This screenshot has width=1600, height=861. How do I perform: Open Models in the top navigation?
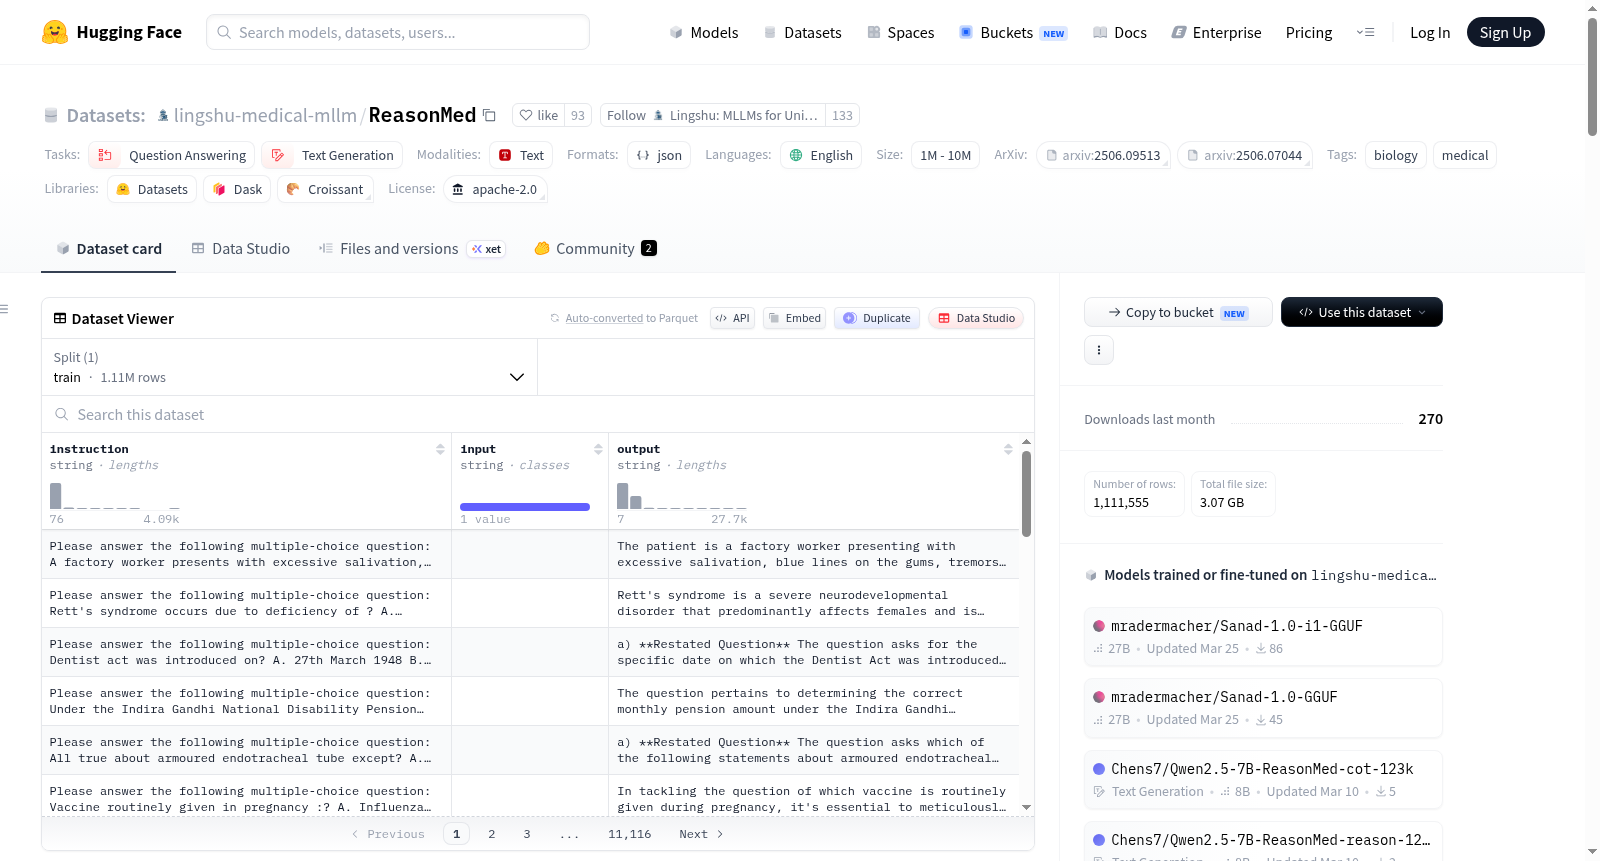tap(704, 33)
